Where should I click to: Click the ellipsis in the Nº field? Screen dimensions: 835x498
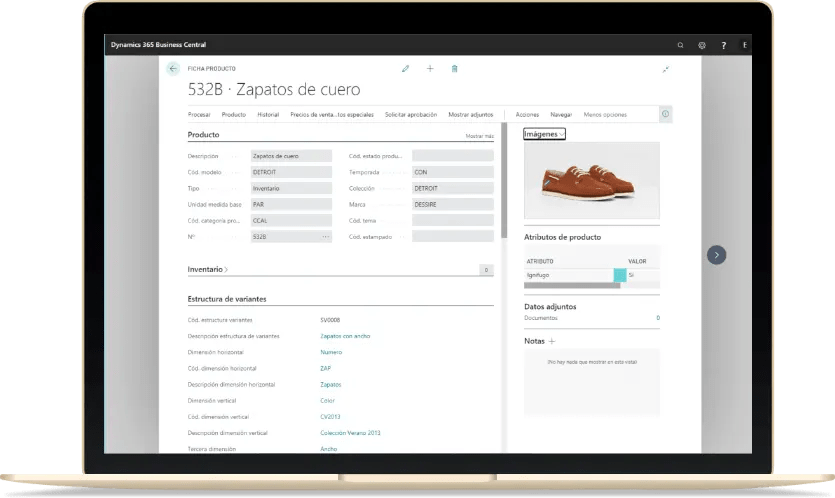[325, 237]
